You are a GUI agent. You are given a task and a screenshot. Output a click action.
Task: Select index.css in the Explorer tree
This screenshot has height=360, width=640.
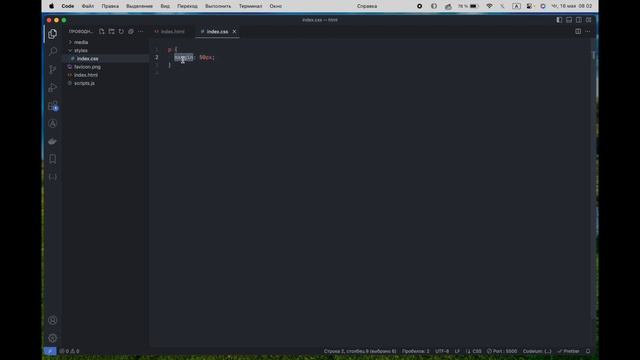tap(105, 58)
